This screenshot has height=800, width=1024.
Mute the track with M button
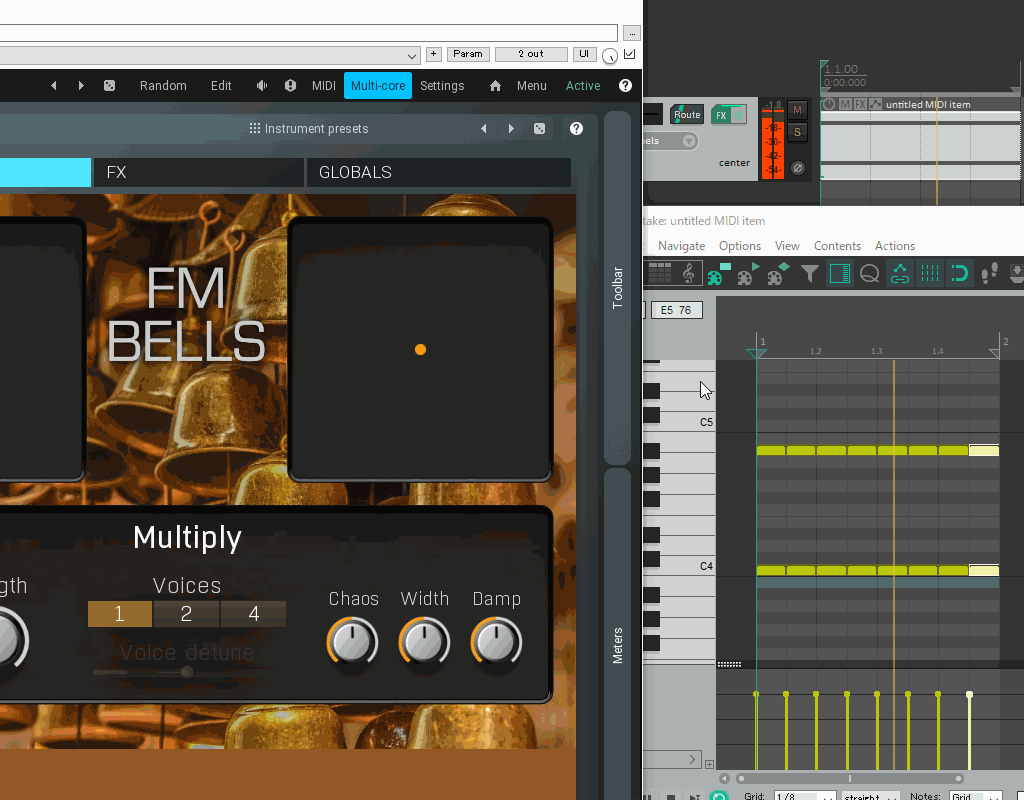coord(797,110)
